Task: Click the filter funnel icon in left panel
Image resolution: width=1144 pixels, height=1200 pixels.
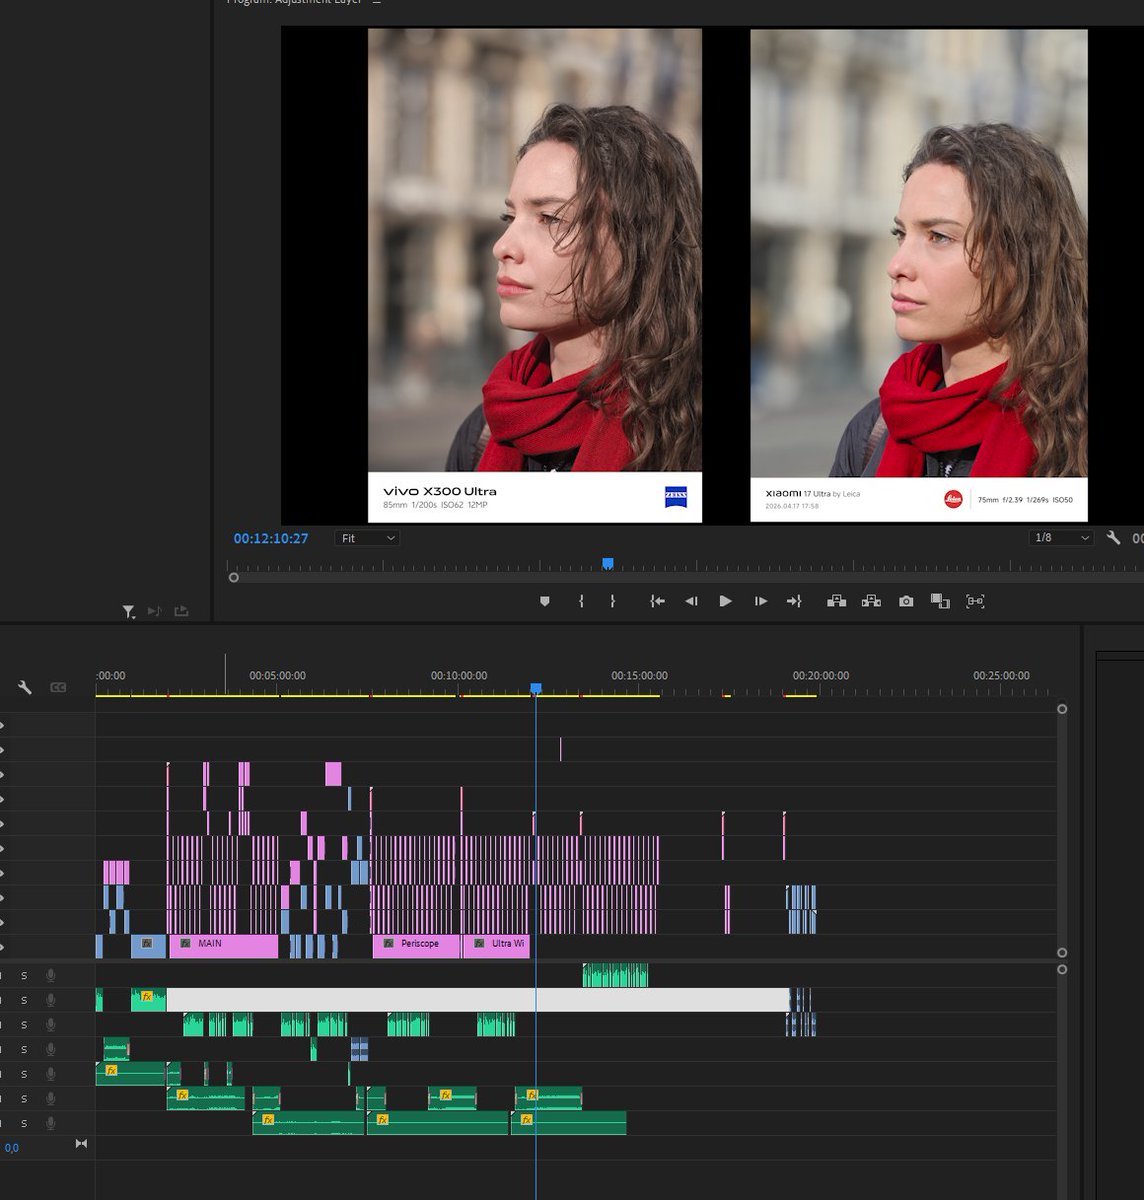Action: pos(129,611)
